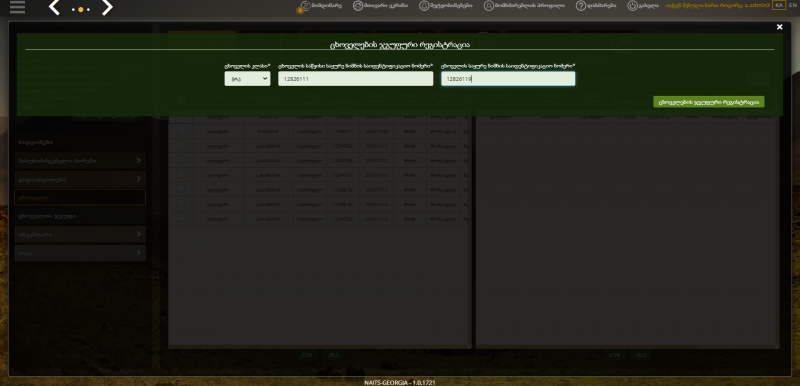The height and width of the screenshot is (386, 800).
Task: Go back with the left arrow
Action: pyautogui.click(x=54, y=8)
